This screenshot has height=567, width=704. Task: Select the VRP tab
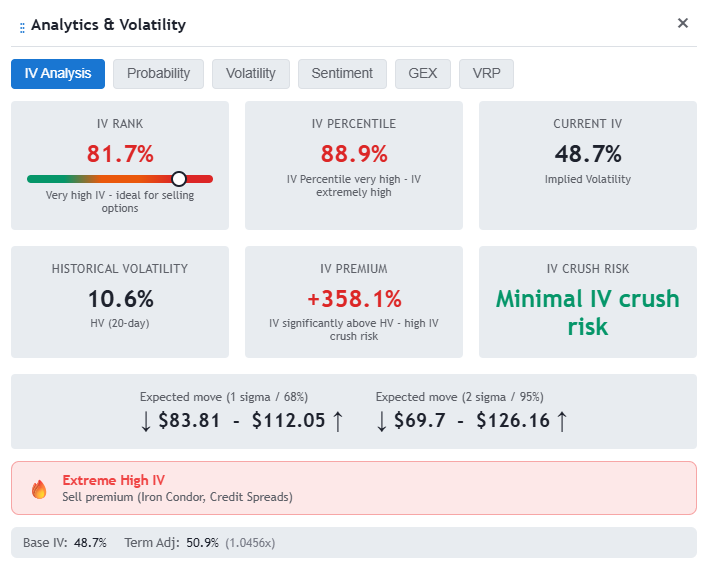tap(486, 74)
